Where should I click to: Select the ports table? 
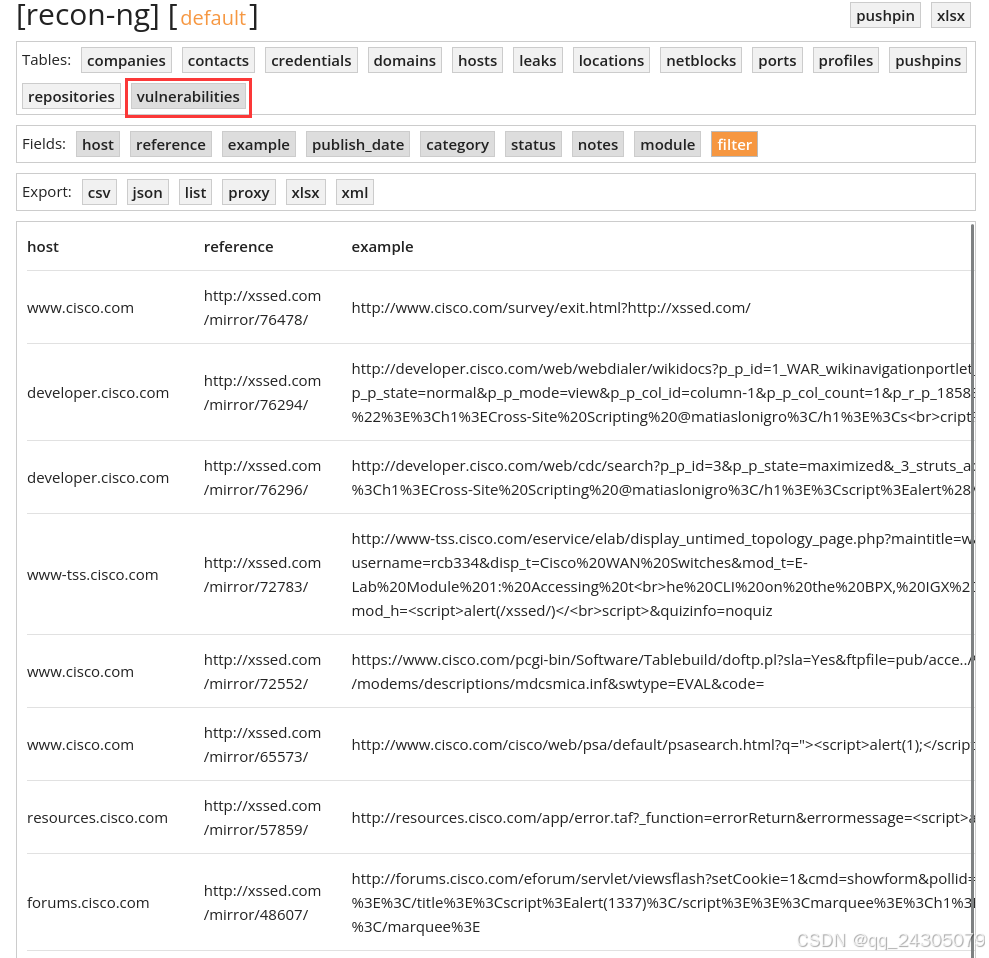point(777,61)
